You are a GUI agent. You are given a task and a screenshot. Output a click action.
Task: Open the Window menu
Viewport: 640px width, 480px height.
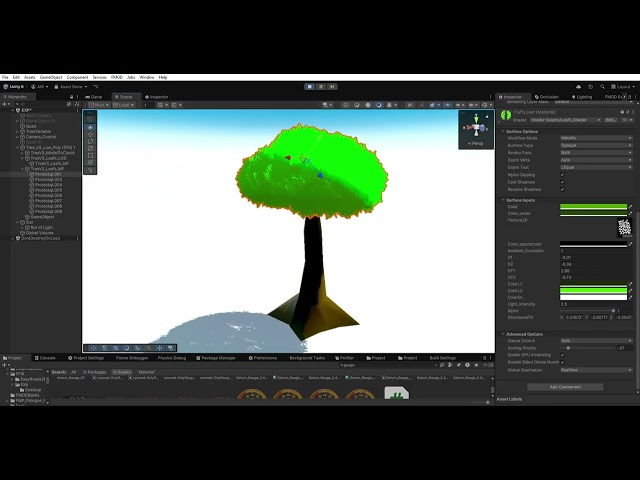pos(147,77)
